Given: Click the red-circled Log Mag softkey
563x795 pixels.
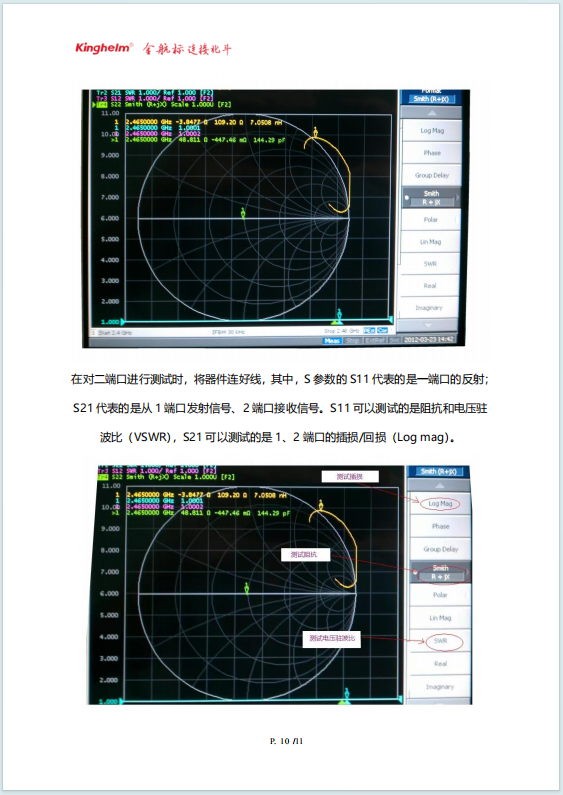Looking at the screenshot, I should click(440, 504).
